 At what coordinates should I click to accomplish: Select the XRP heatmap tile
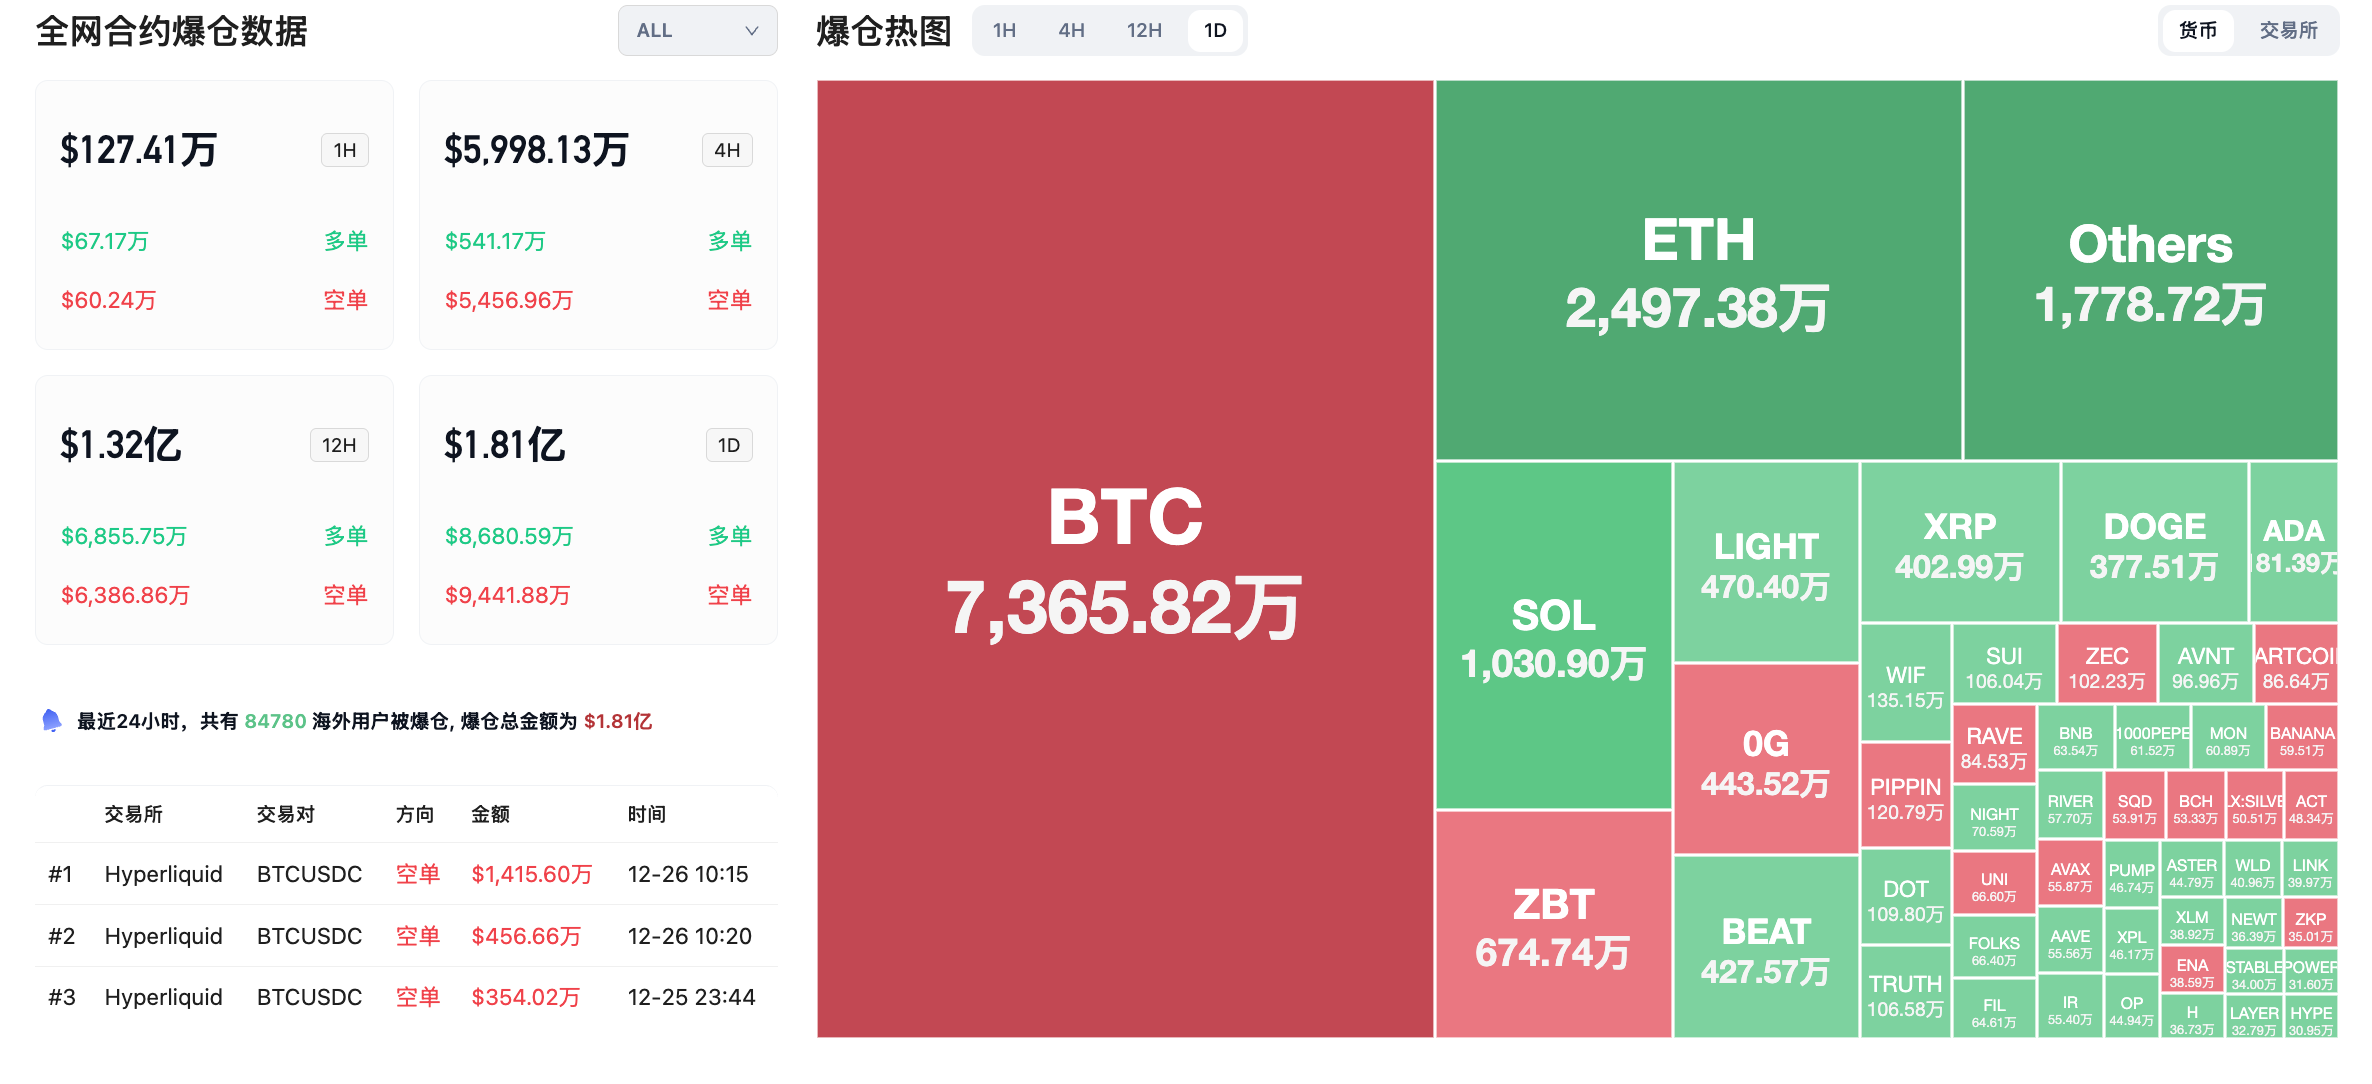pyautogui.click(x=1959, y=543)
